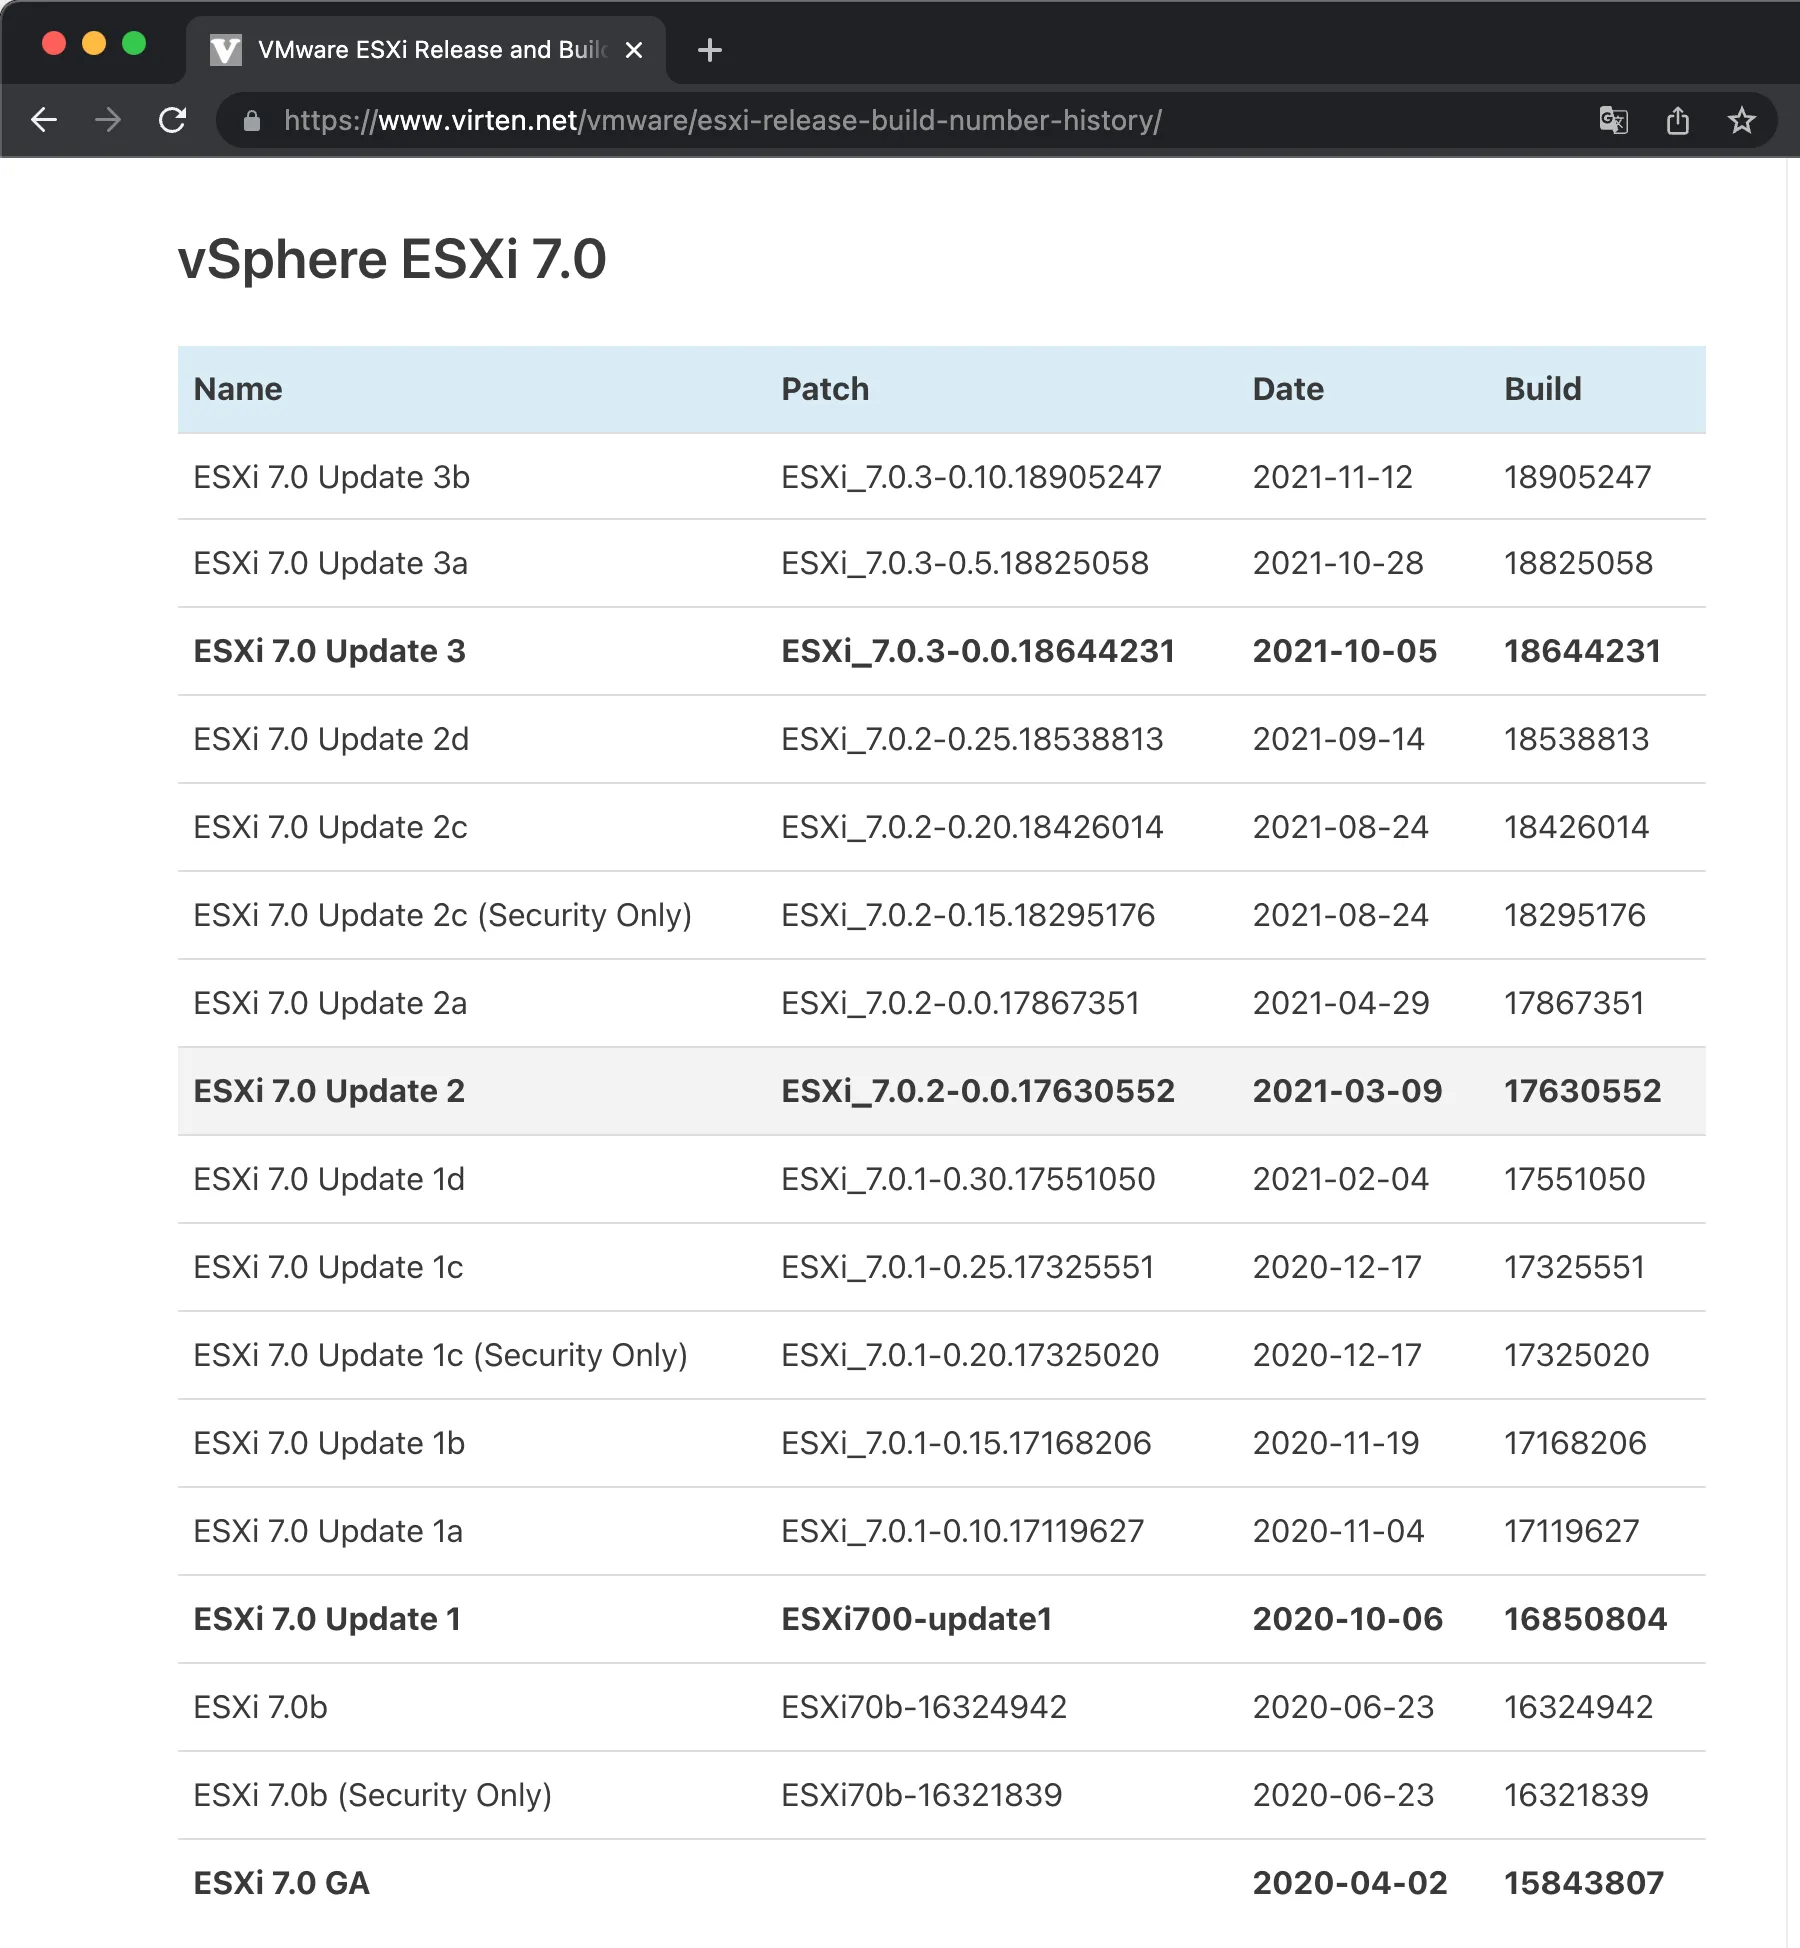This screenshot has width=1800, height=1948.
Task: Select ESXi 7.0 Update 1b name cell
Action: 330,1443
